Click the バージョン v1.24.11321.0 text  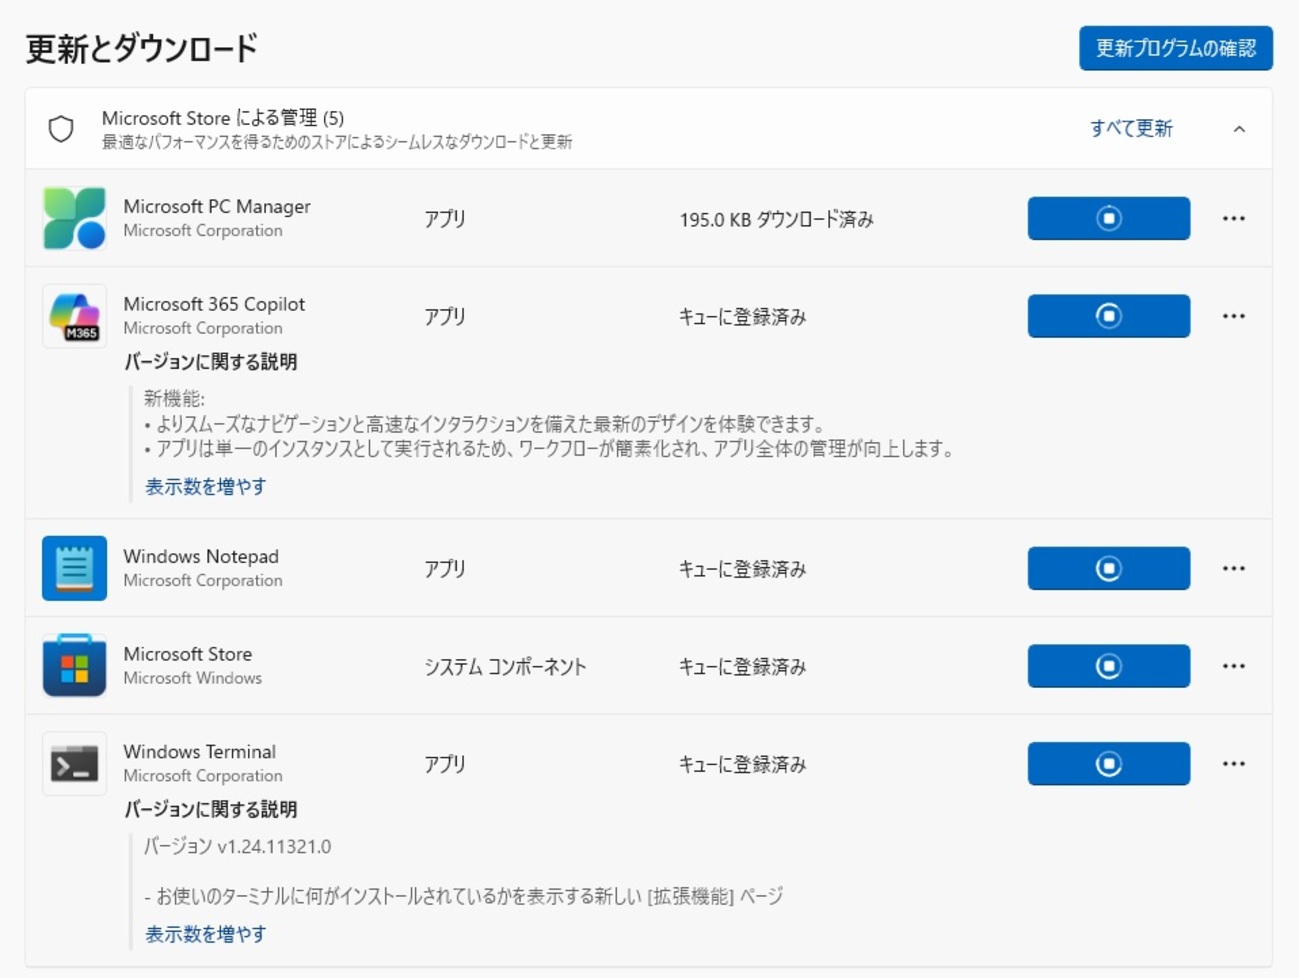(x=237, y=846)
